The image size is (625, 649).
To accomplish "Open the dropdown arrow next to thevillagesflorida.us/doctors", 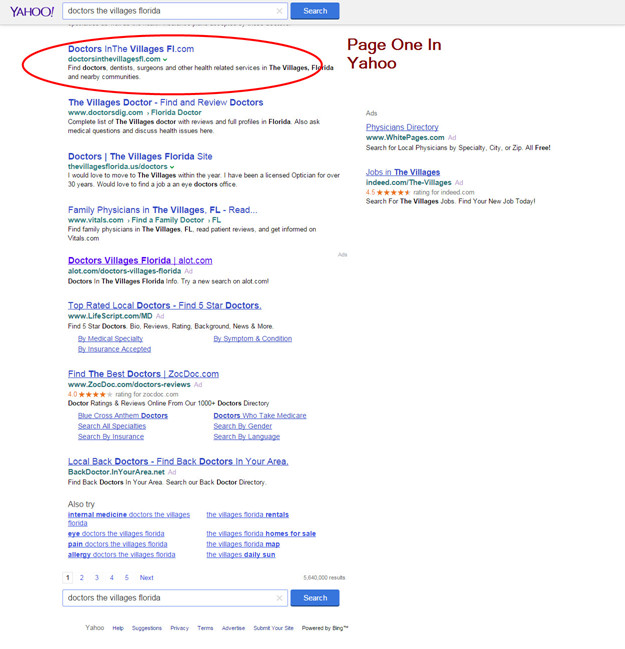I will pyautogui.click(x=173, y=166).
